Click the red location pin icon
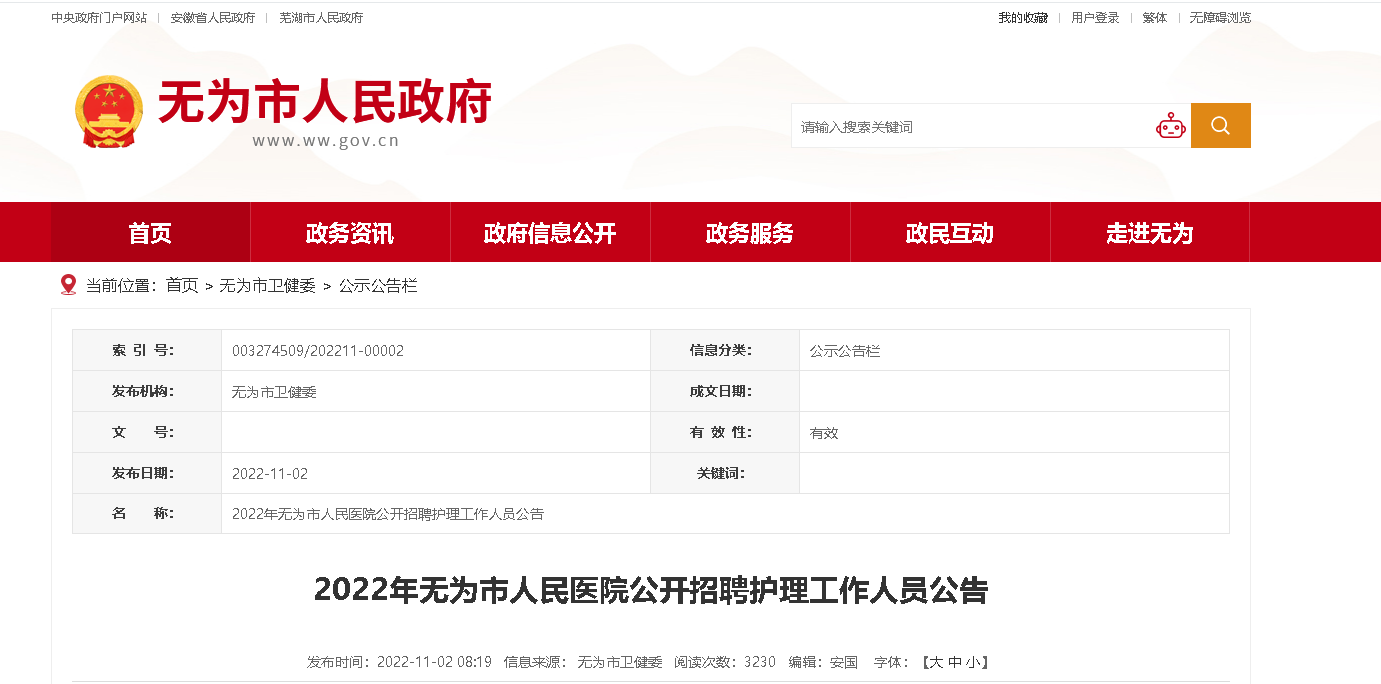 coord(68,285)
